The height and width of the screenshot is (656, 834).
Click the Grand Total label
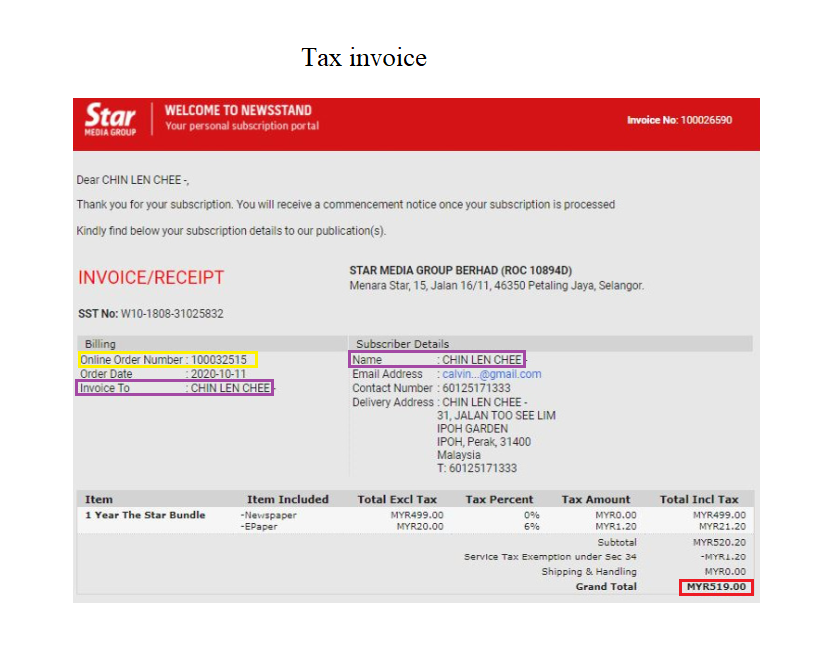606,587
